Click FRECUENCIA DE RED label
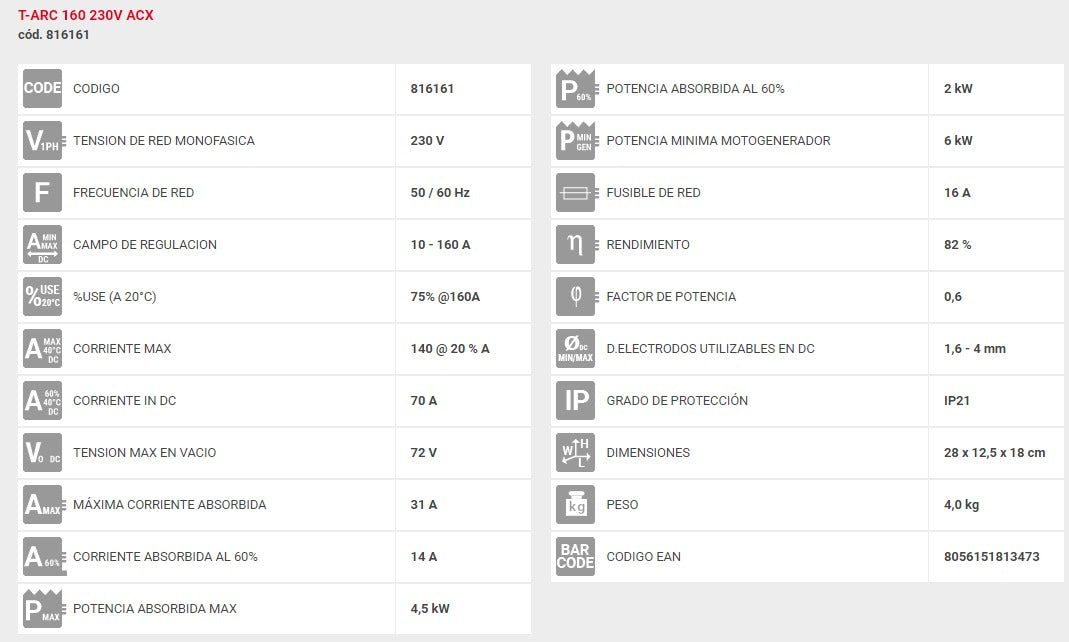 pos(134,193)
